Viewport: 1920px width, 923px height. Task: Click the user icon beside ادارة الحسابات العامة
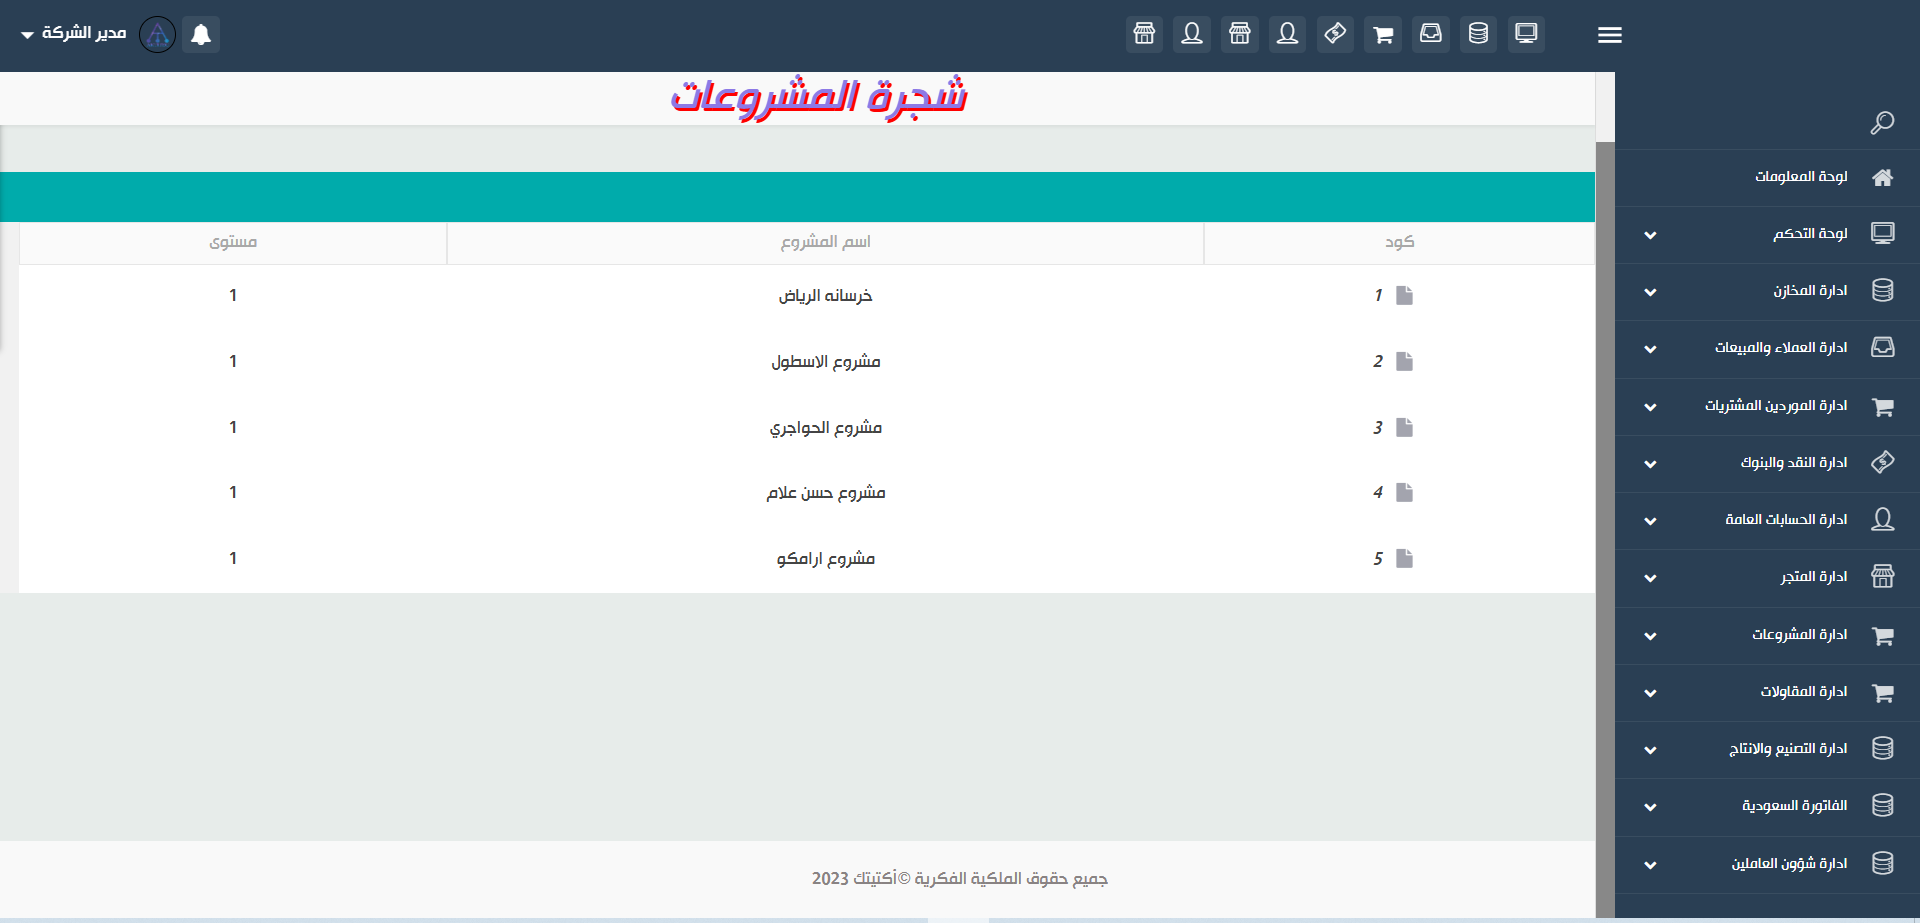point(1883,519)
